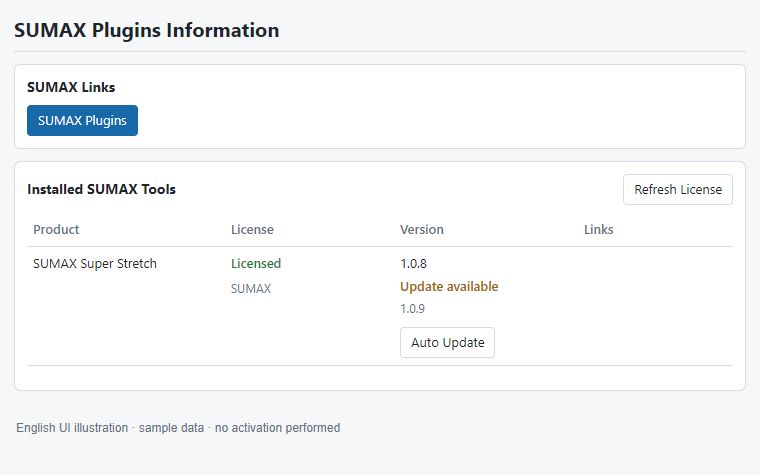Click the Update available notice

449,286
